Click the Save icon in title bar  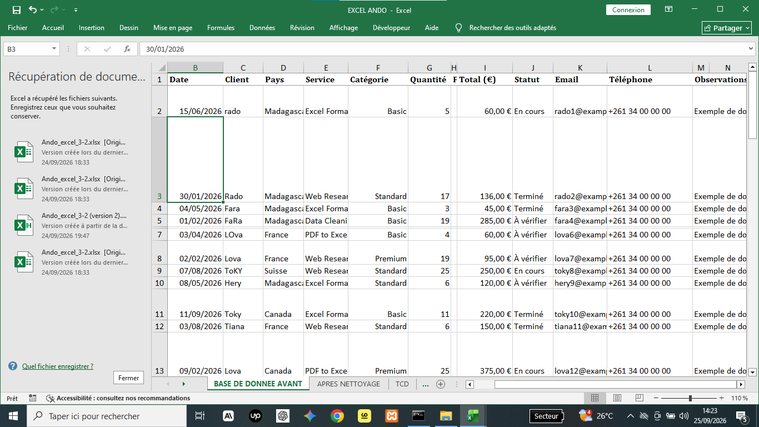pos(16,10)
